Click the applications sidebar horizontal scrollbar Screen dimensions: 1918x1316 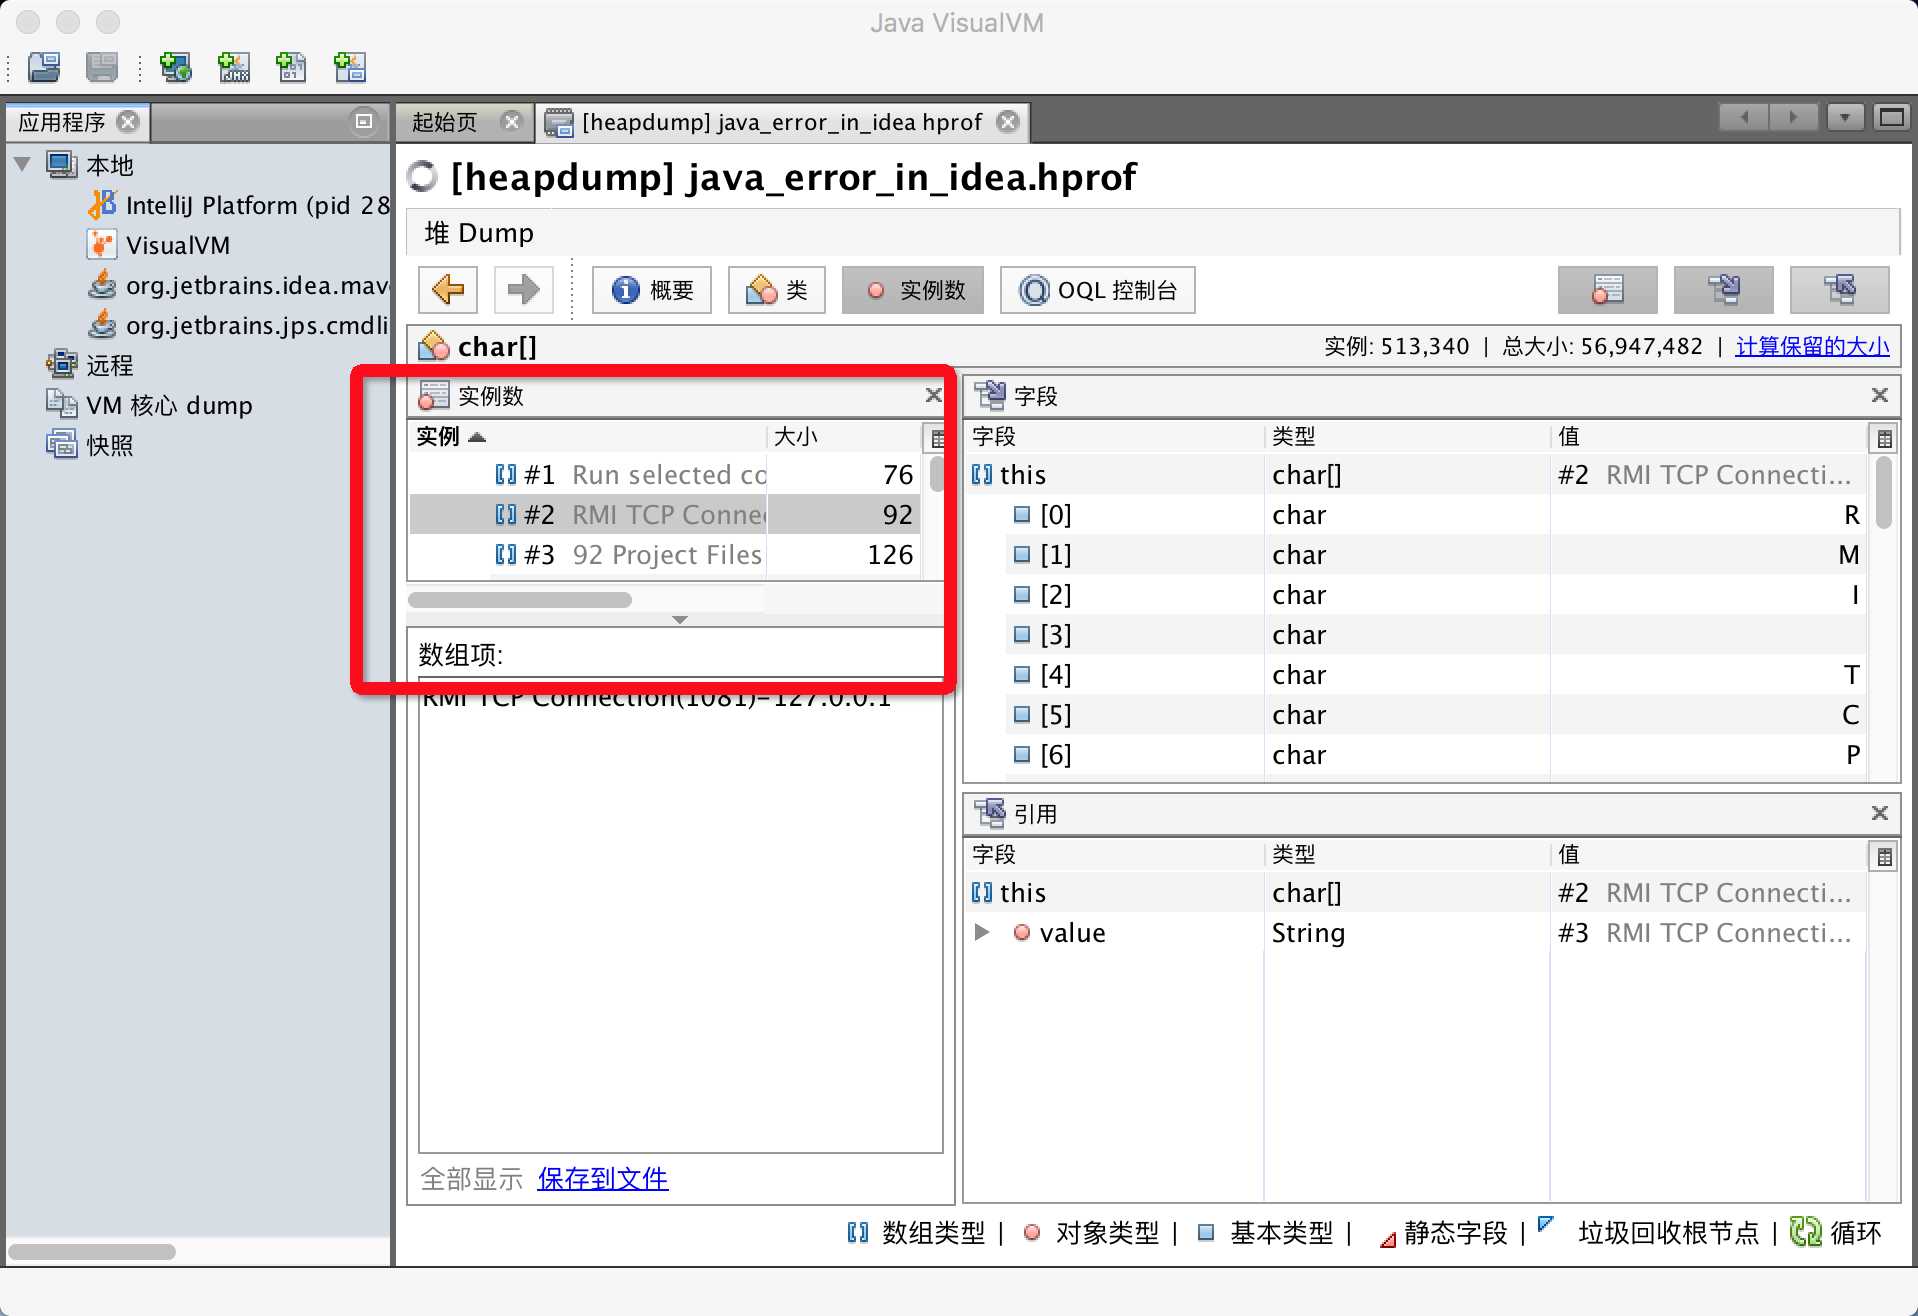92,1251
